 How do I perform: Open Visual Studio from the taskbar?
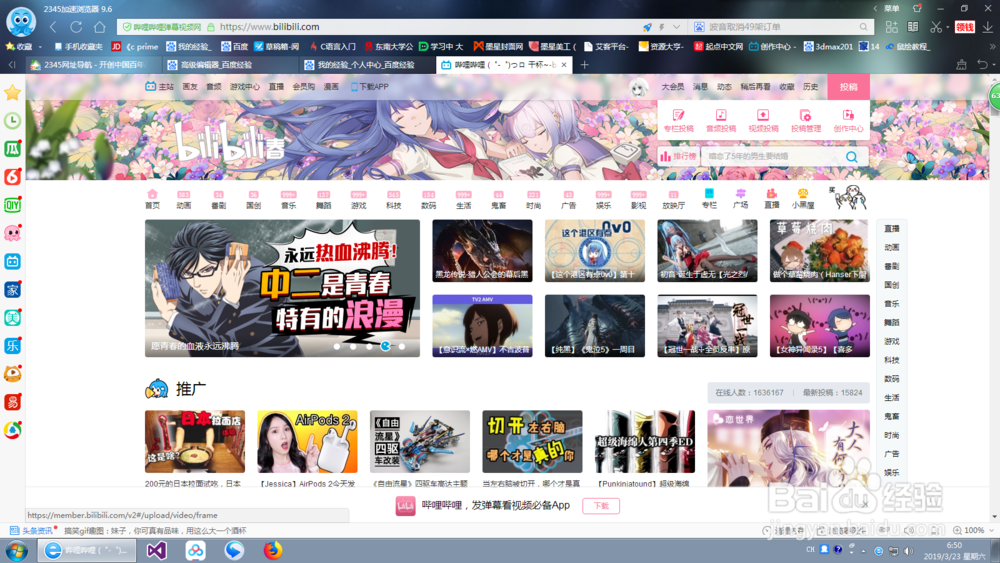[x=156, y=550]
